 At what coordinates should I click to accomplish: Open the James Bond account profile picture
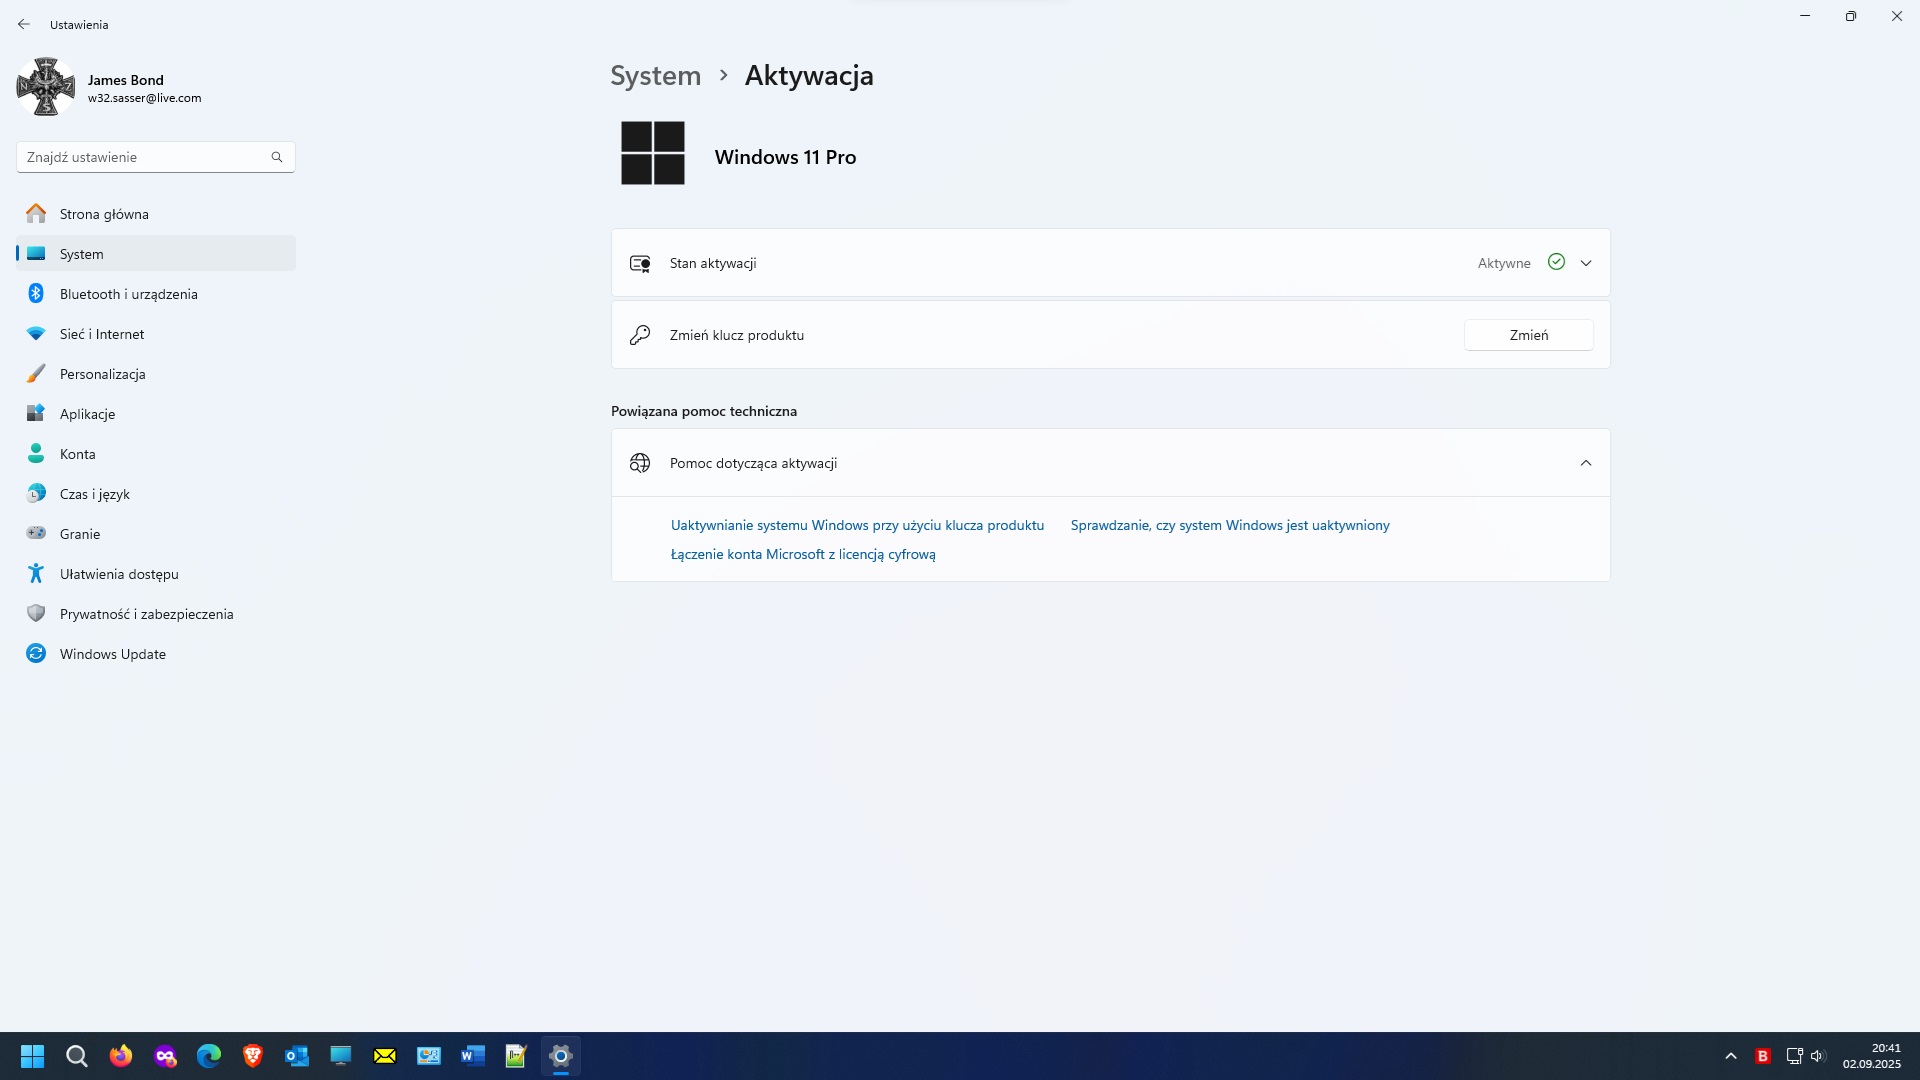click(46, 87)
